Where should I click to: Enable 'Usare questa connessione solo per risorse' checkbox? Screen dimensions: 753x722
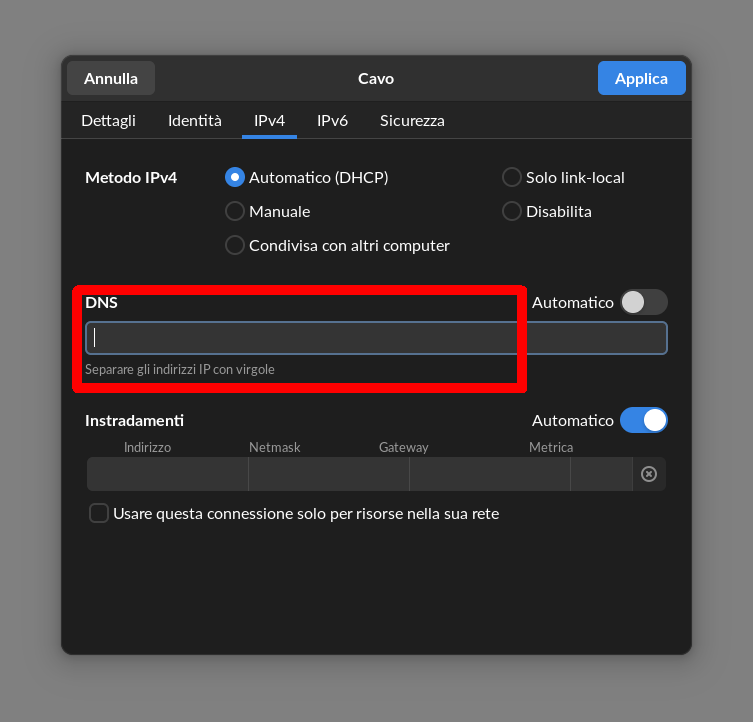99,513
